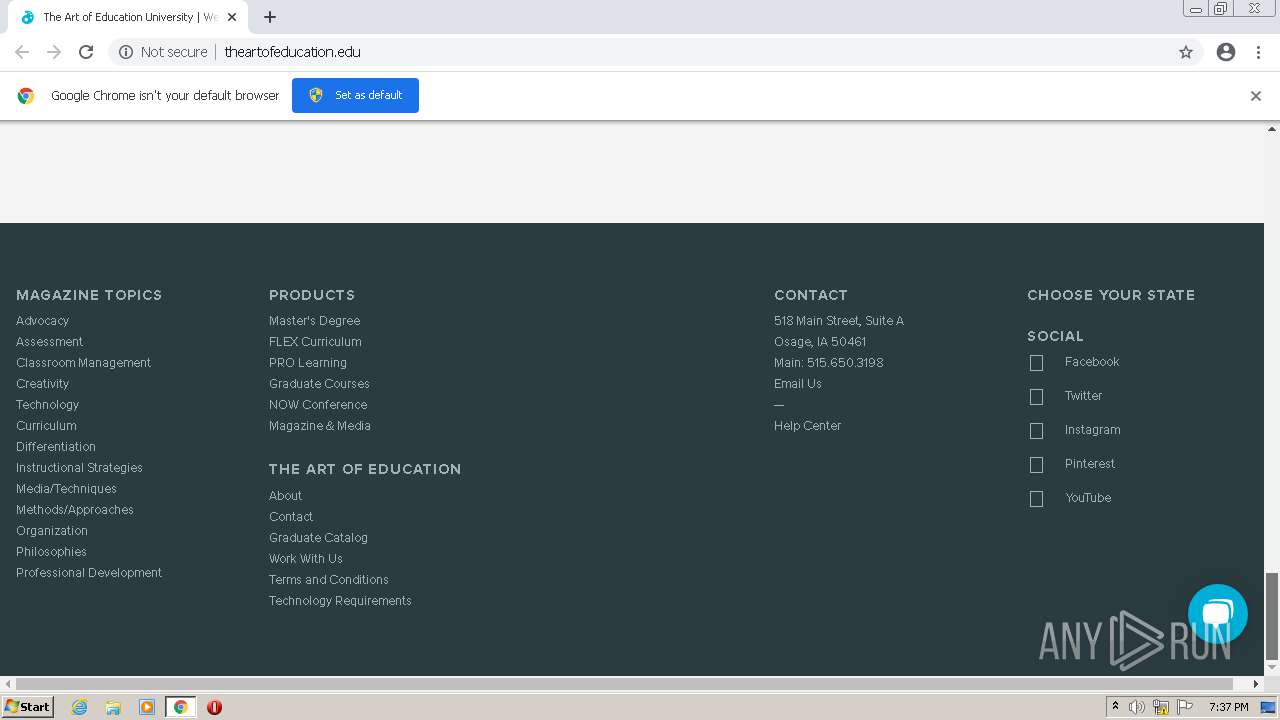Screen dimensions: 1280x720
Task: Click the horizontal scrollbar track
Action: point(630,684)
